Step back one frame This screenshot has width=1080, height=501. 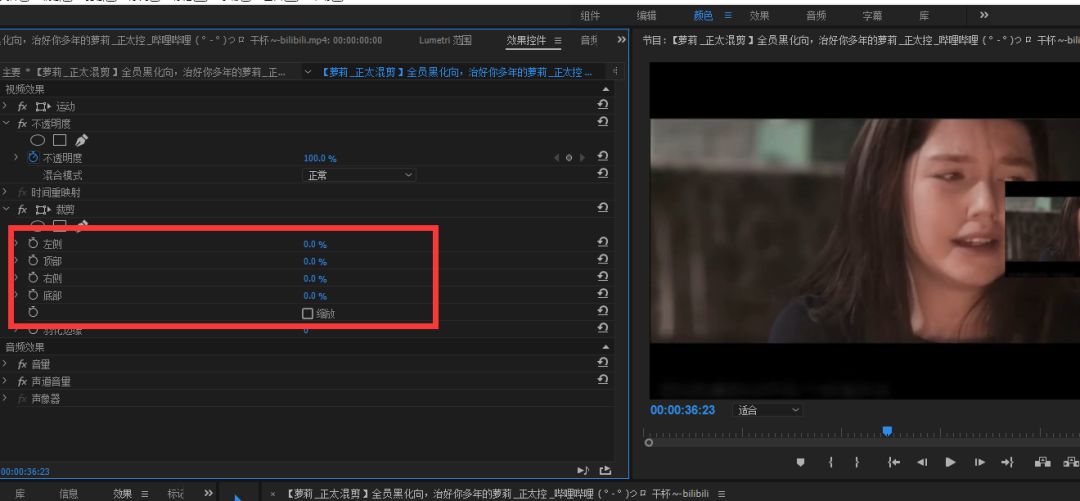coord(922,462)
